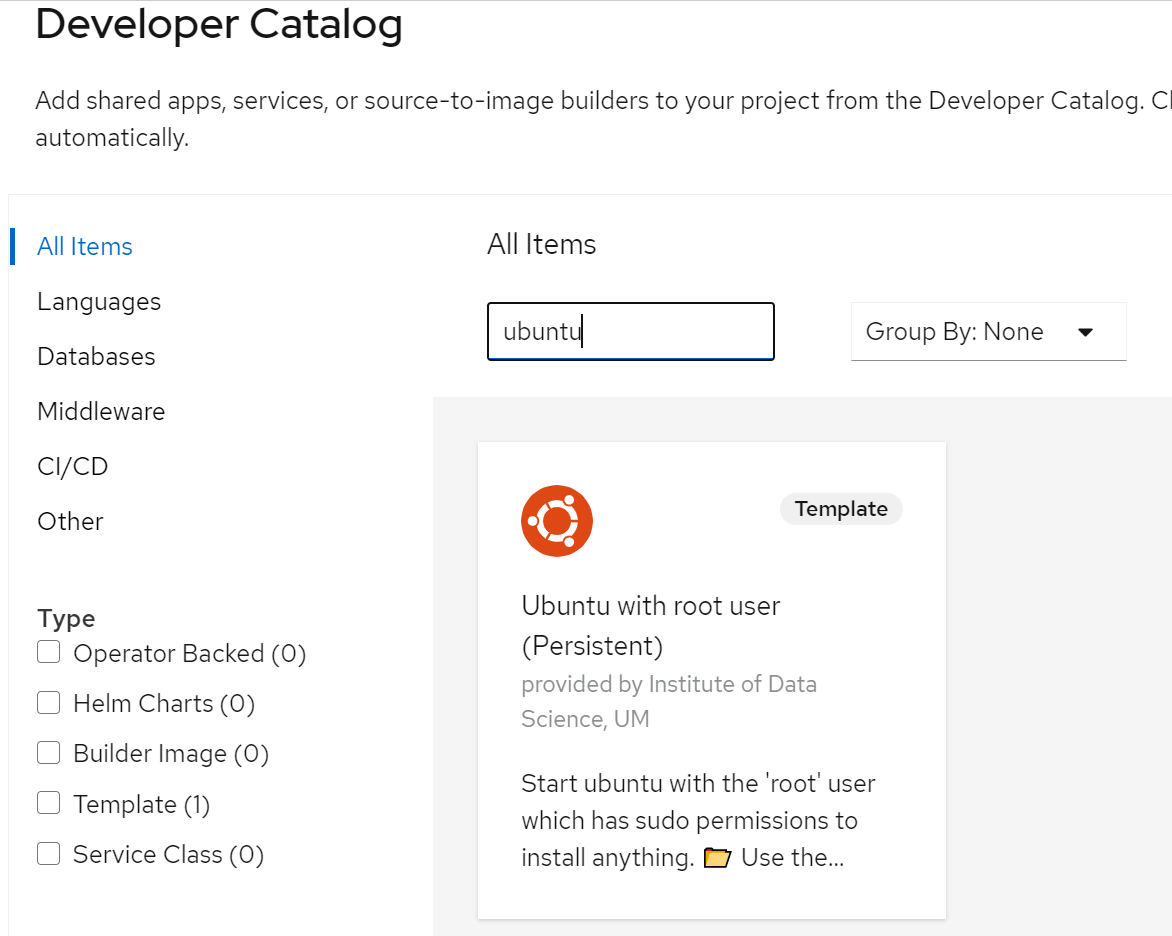The height and width of the screenshot is (936, 1172).
Task: Open the Languages category
Action: (99, 301)
